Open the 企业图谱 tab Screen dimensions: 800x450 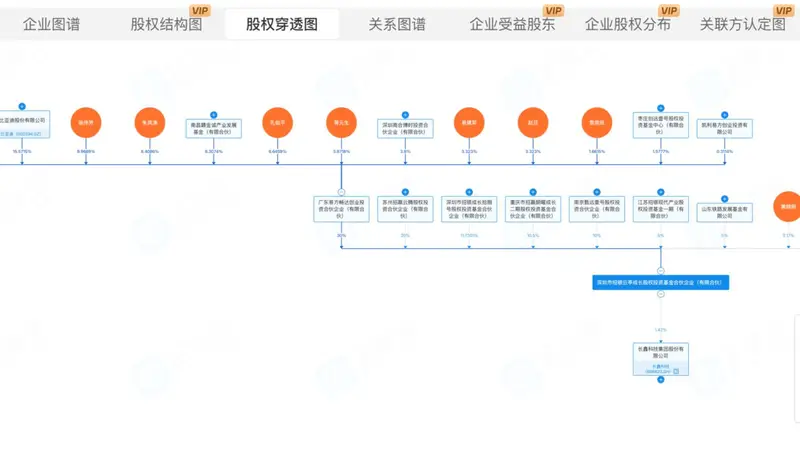(x=51, y=24)
